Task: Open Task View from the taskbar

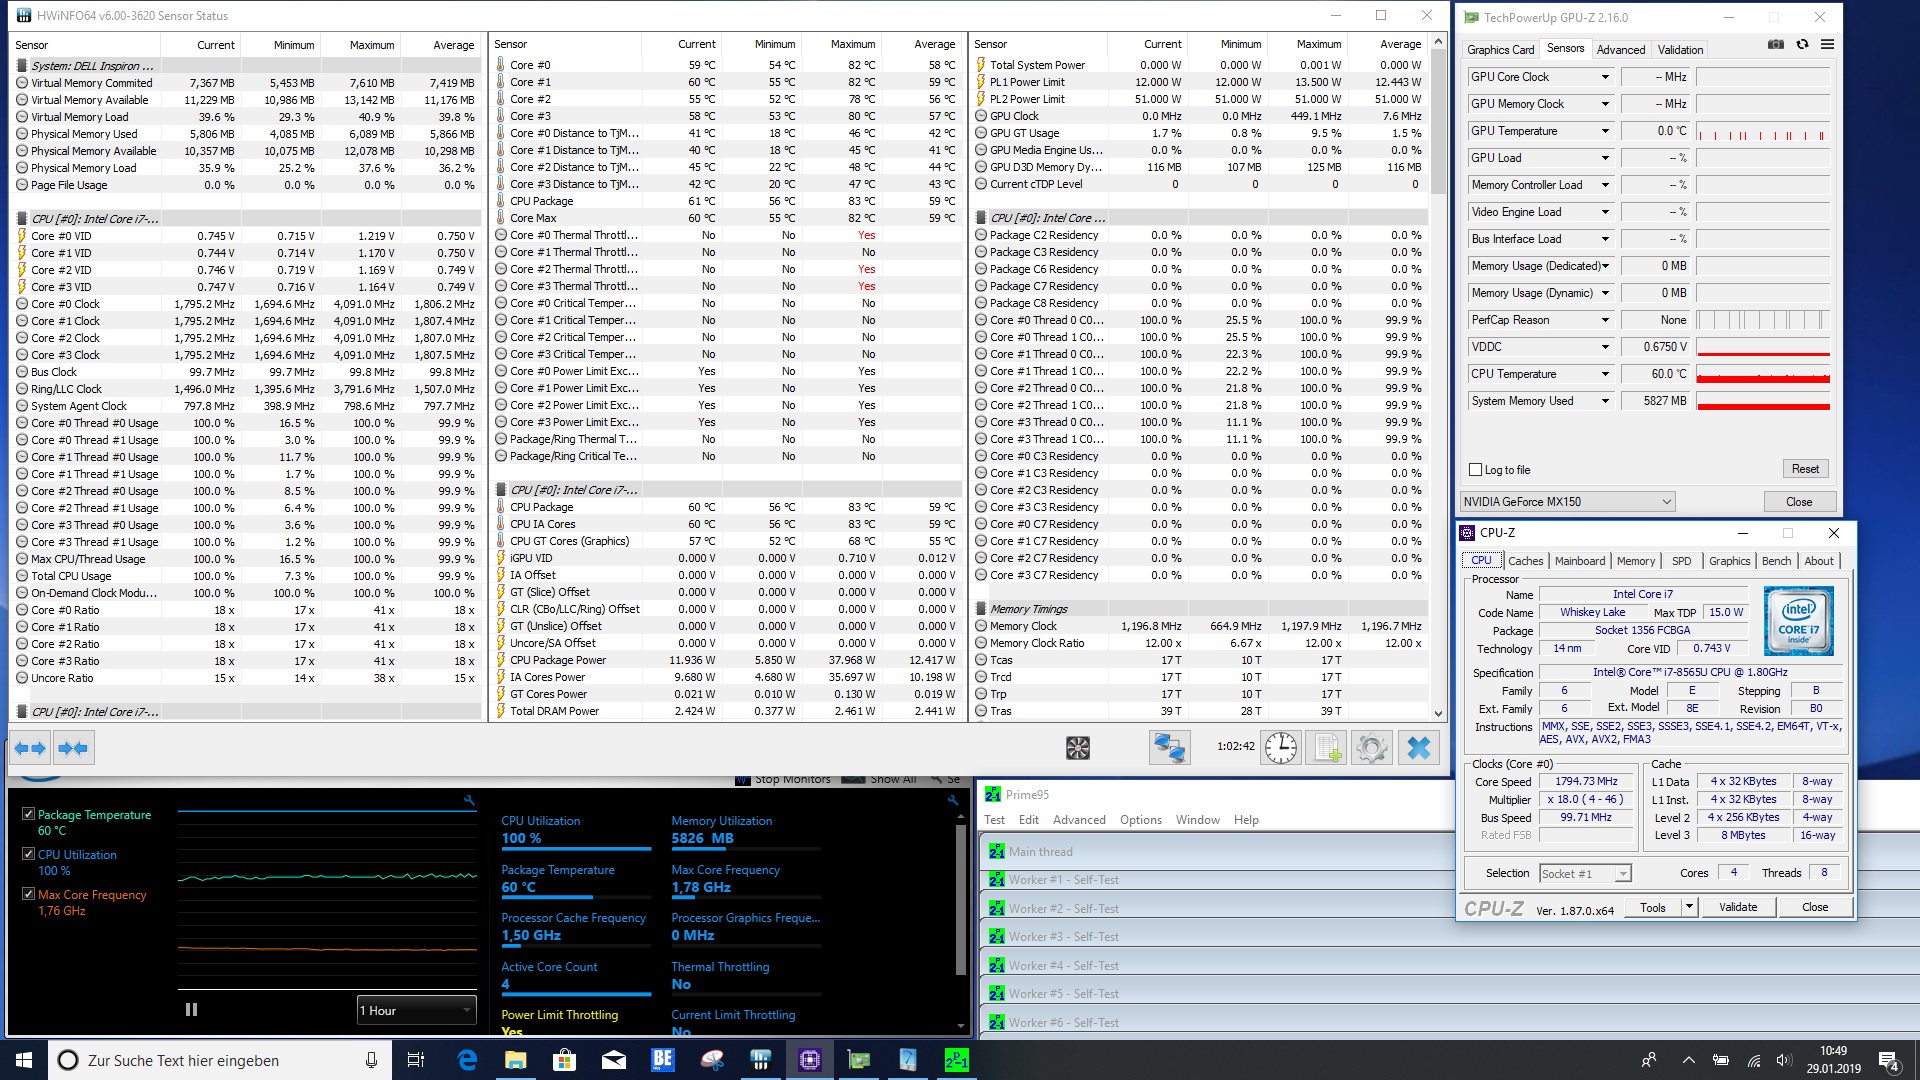Action: 416,1060
